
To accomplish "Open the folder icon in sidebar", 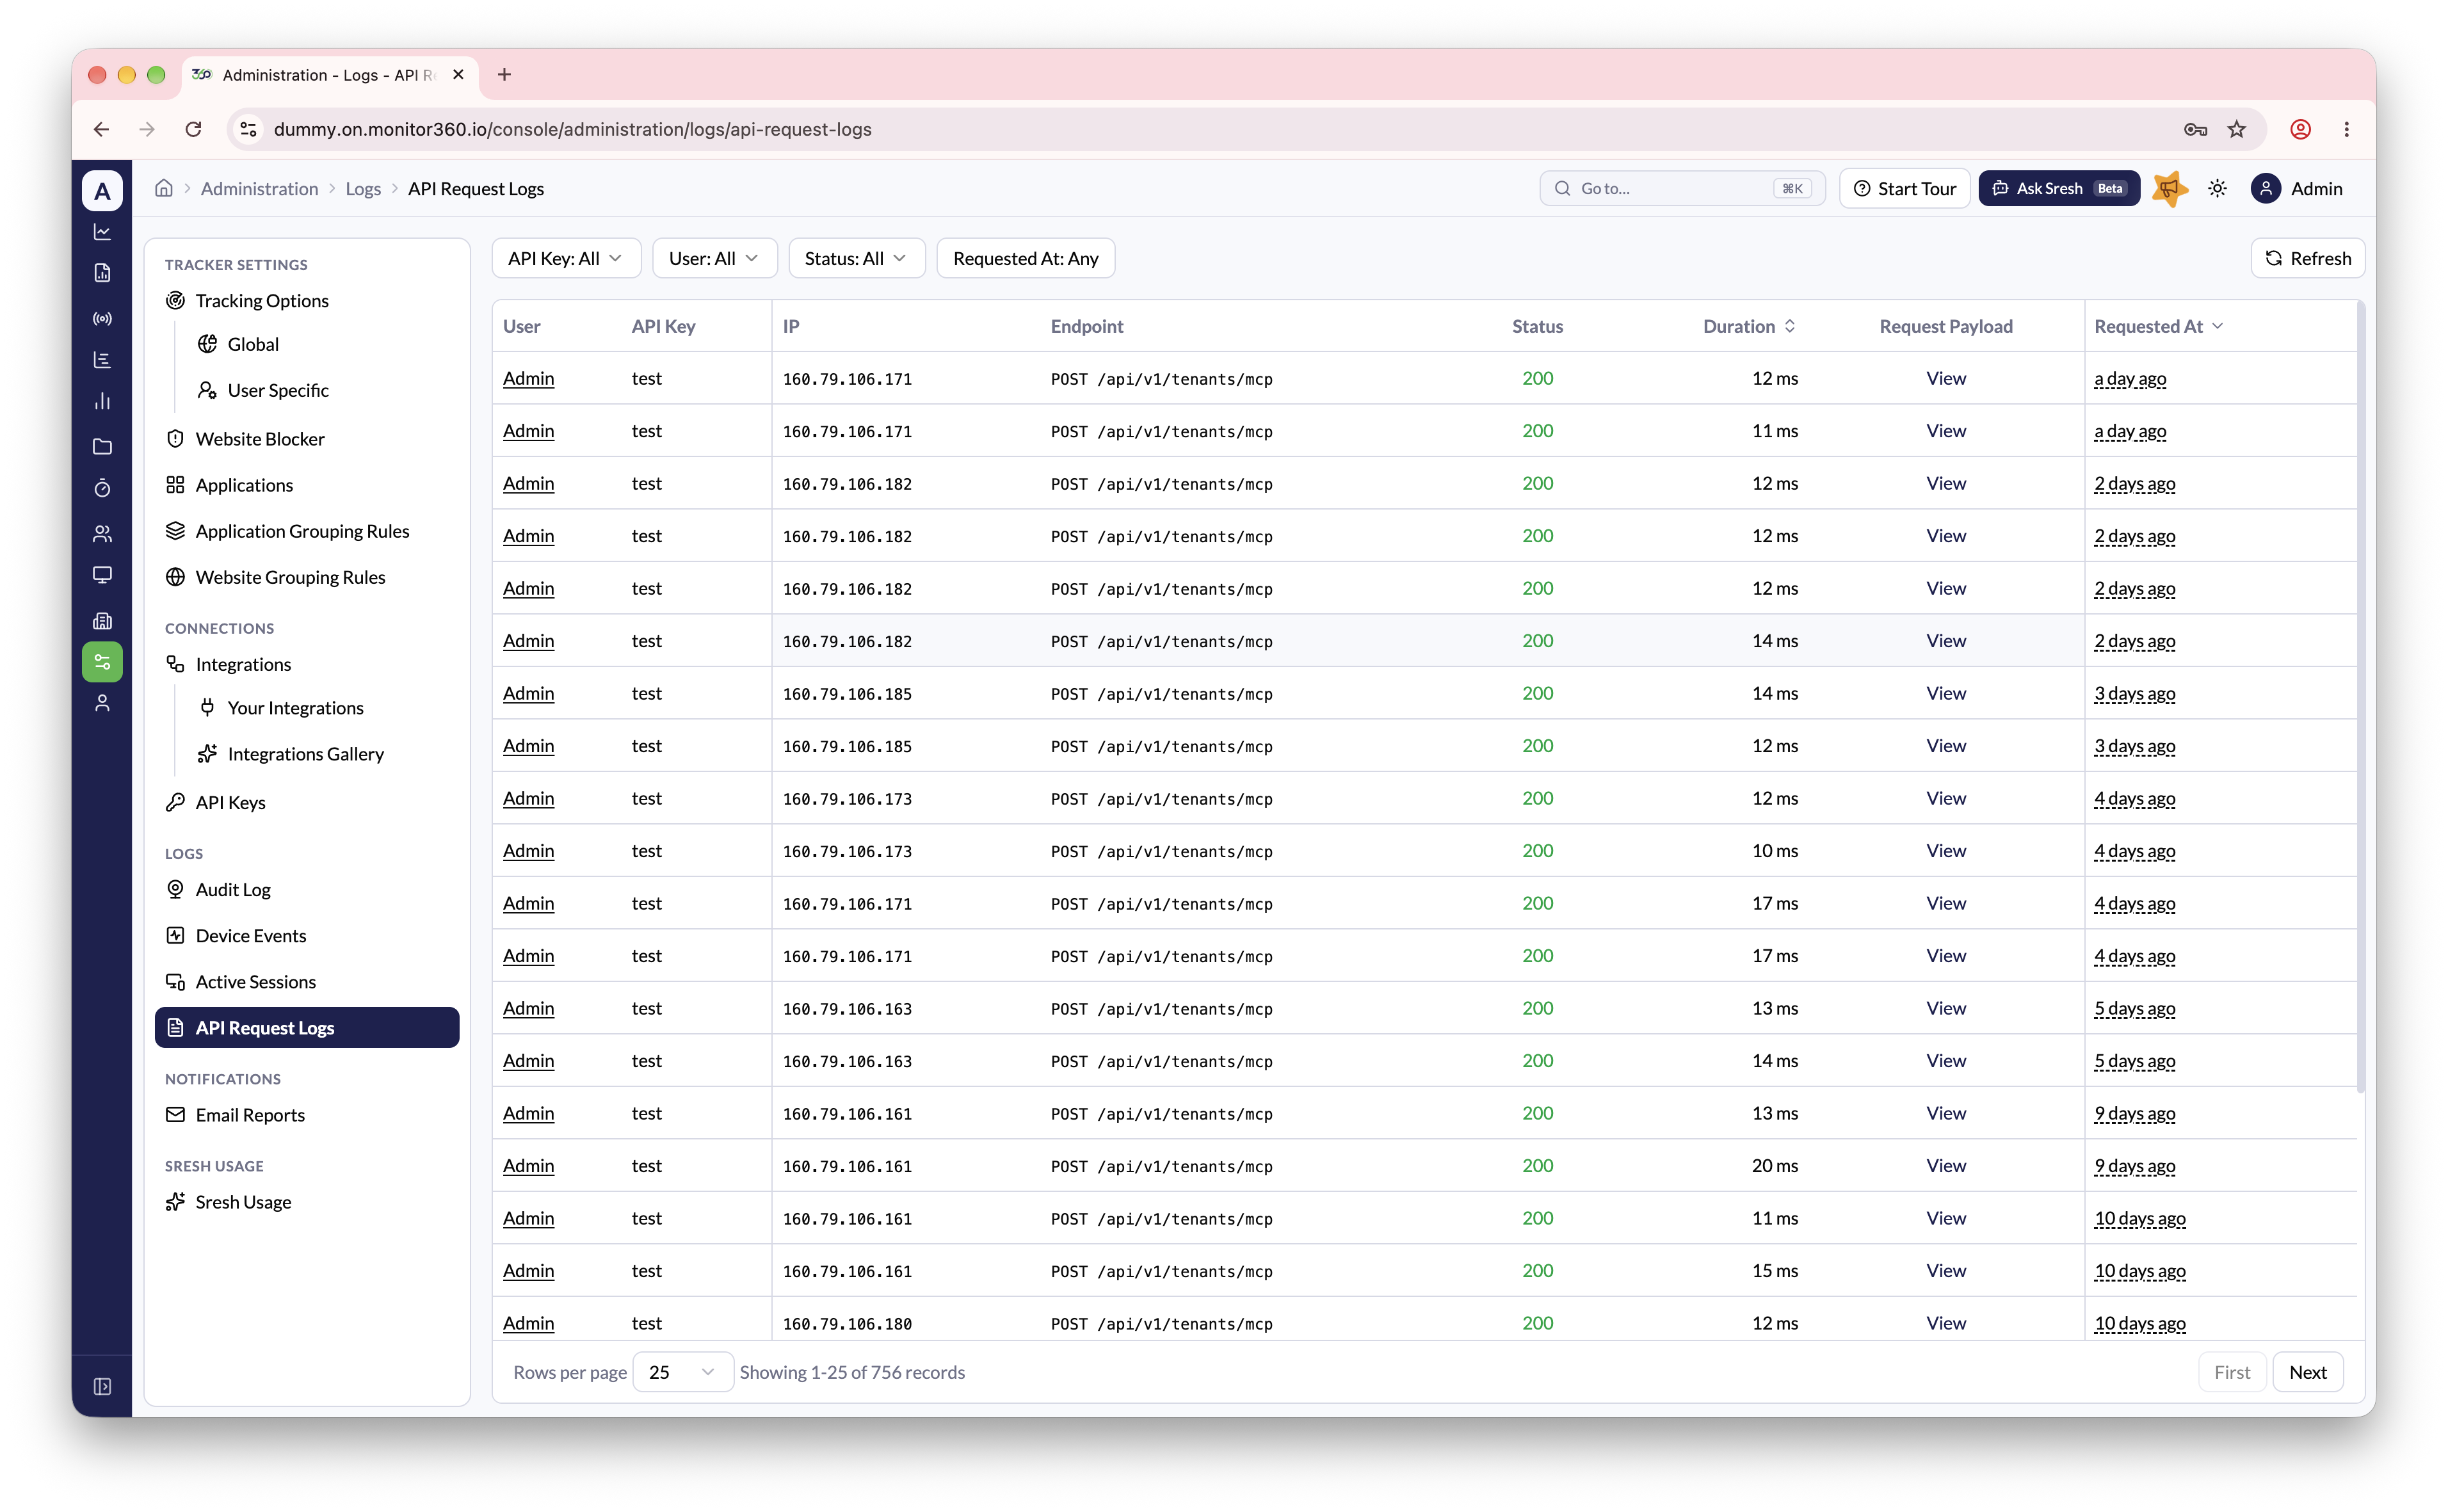I will [102, 447].
